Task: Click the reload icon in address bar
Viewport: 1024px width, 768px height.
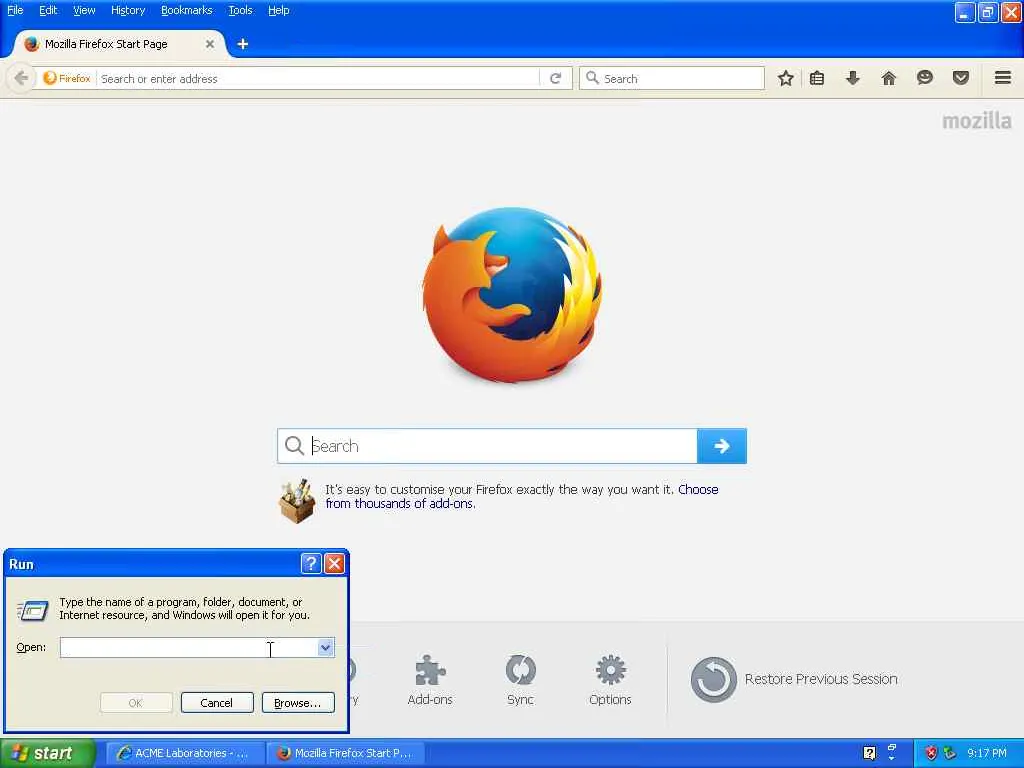Action: (556, 78)
